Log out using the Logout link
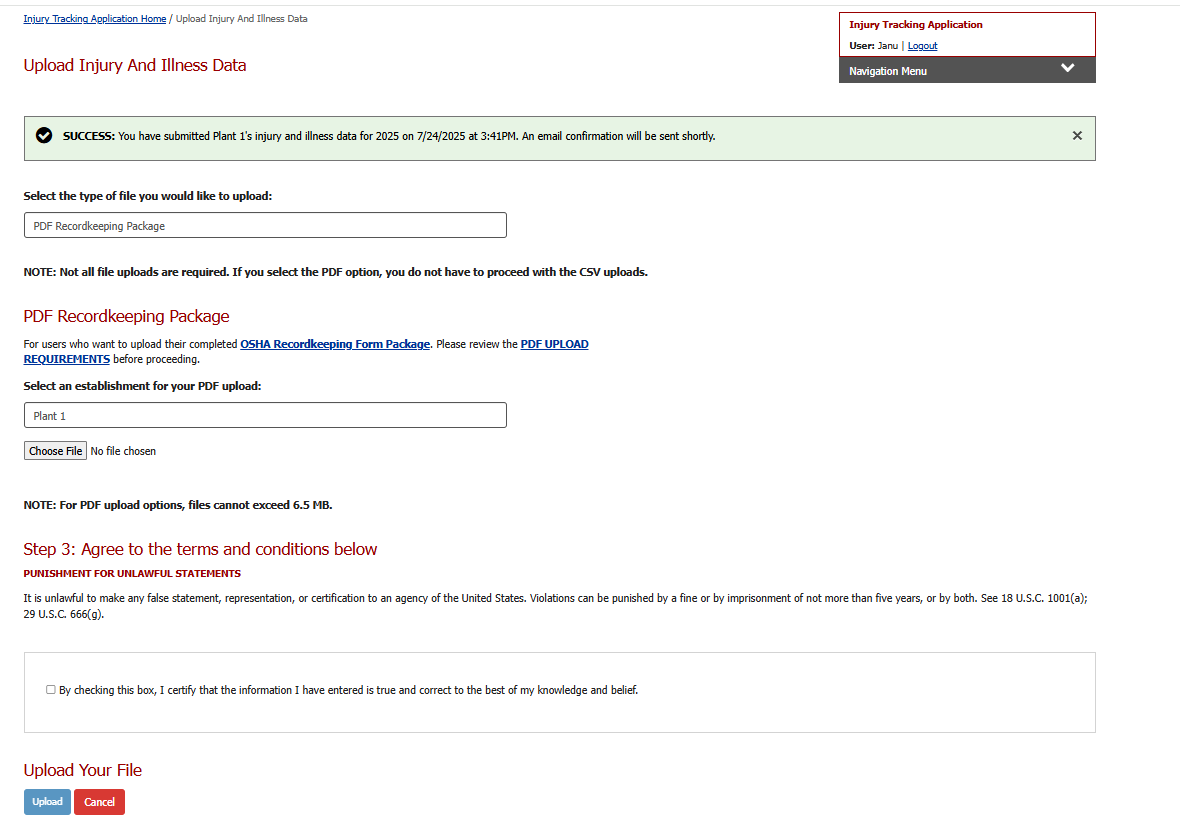Screen dimensions: 1180x828 [922, 46]
